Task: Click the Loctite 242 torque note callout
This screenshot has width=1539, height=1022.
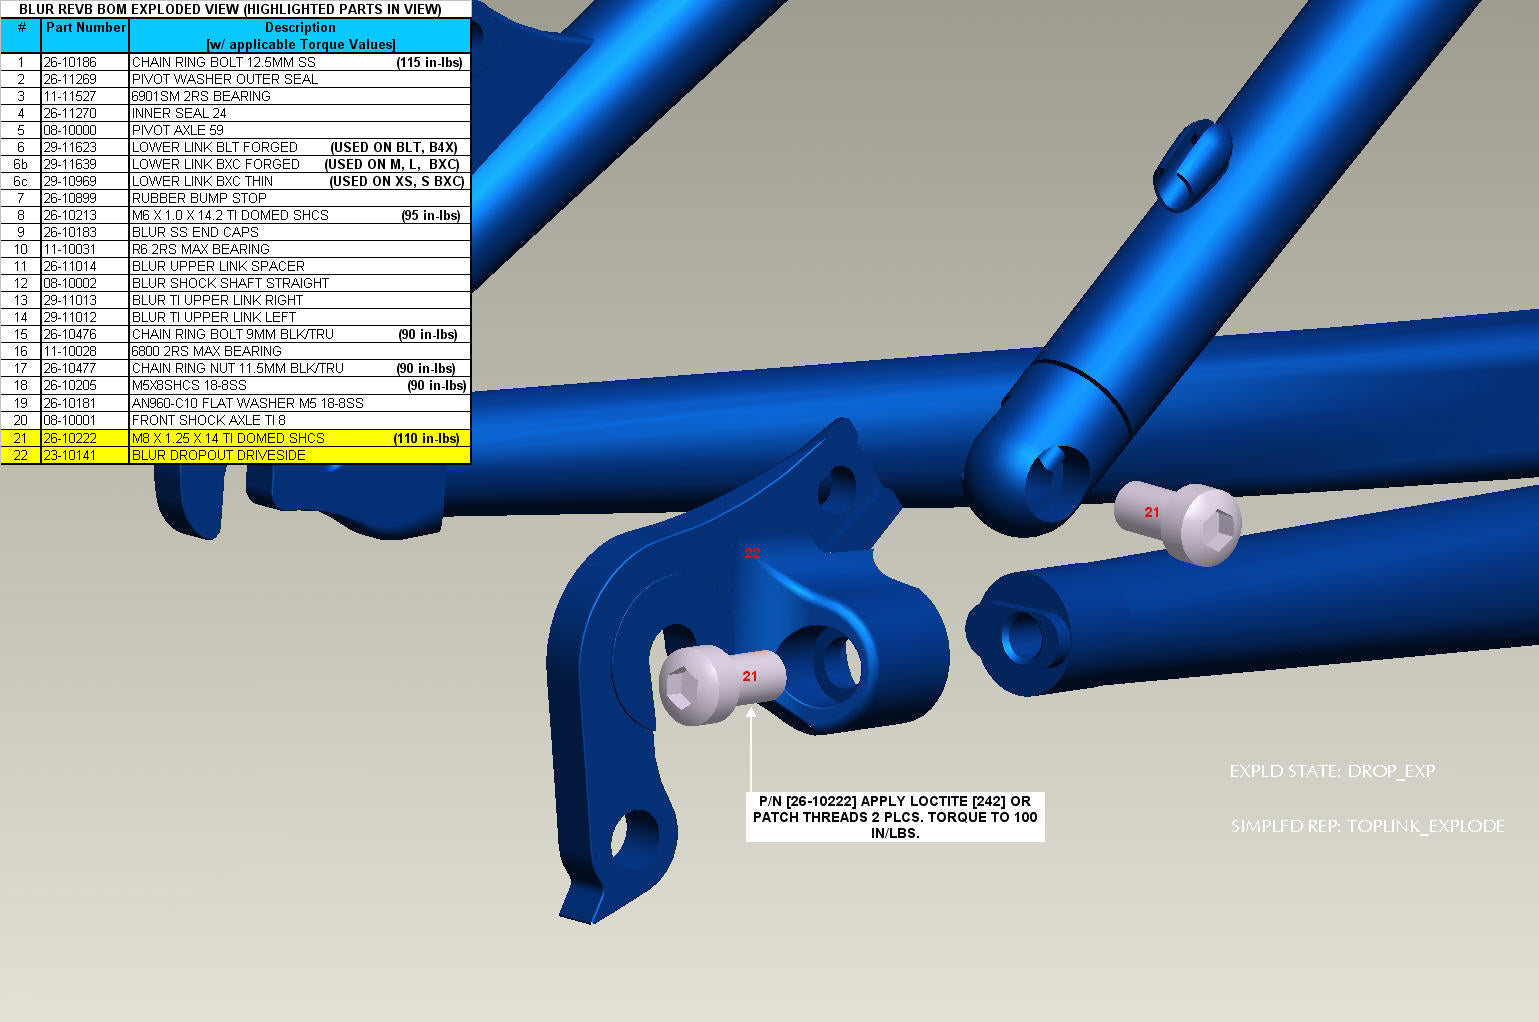Action: tap(895, 817)
